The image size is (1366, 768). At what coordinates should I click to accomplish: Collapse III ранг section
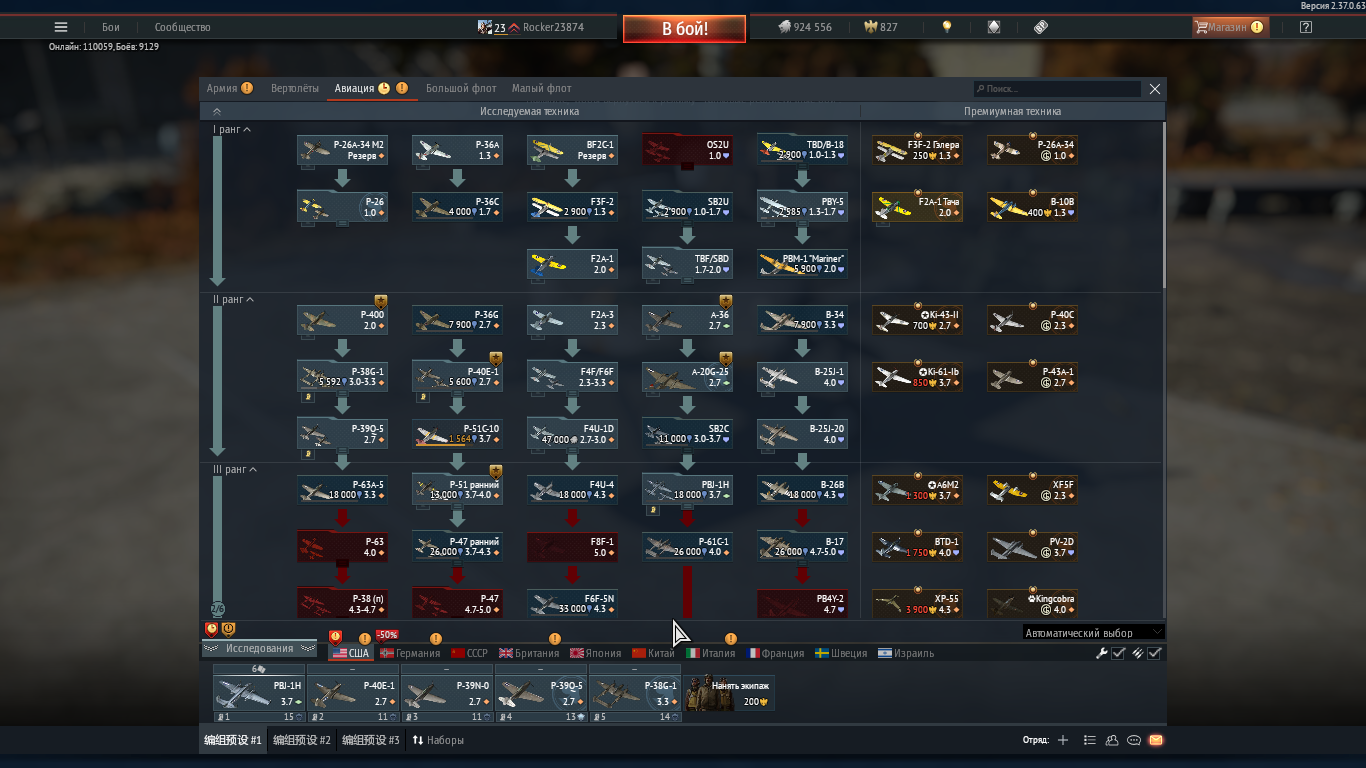click(235, 470)
